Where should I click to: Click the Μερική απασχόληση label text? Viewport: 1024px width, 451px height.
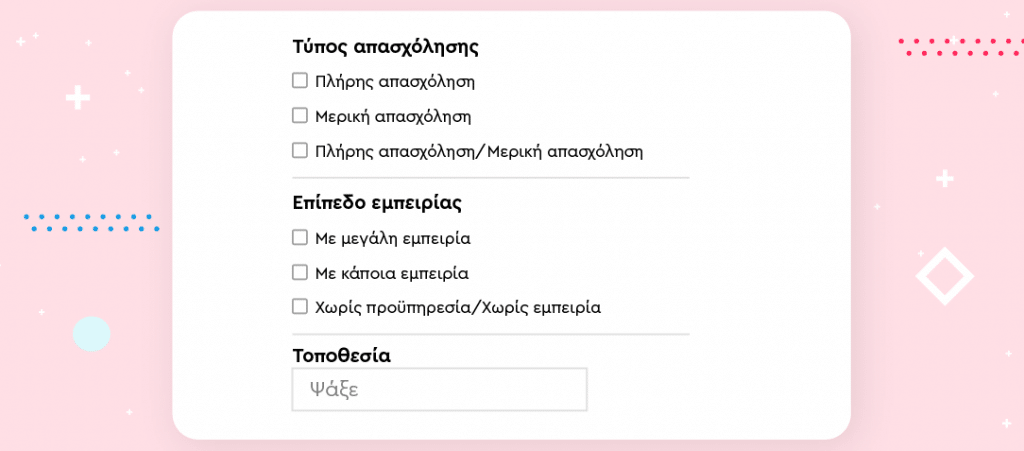(393, 117)
